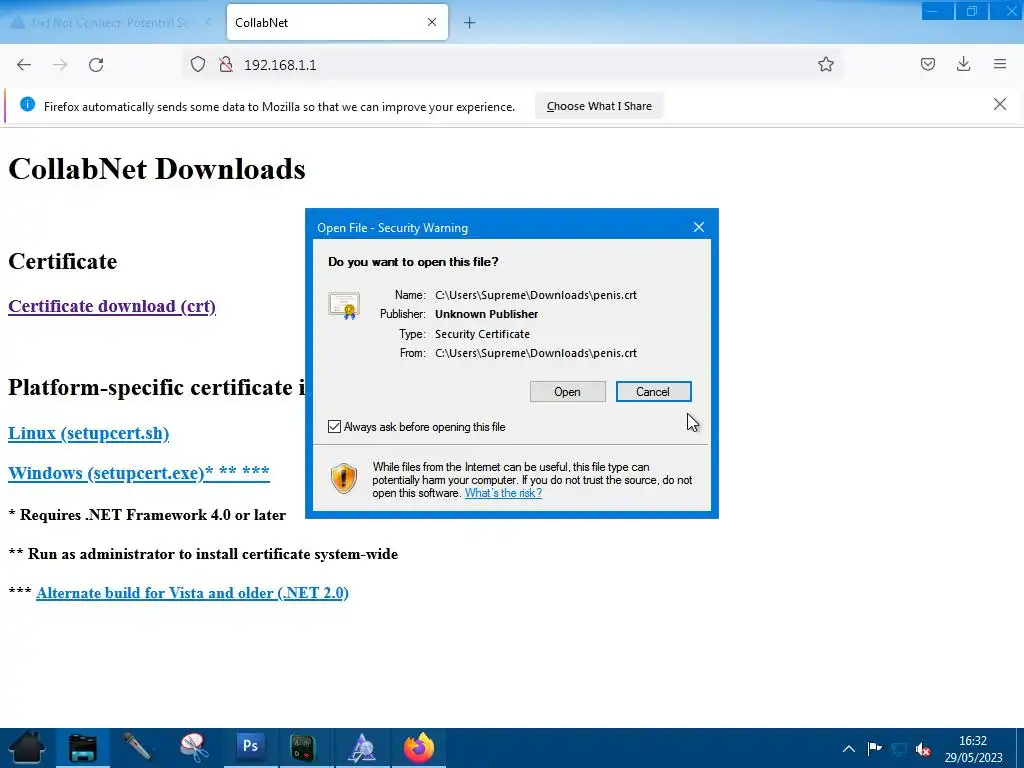The height and width of the screenshot is (768, 1024).
Task: Open the tracking protection shield icon
Action: pos(198,64)
